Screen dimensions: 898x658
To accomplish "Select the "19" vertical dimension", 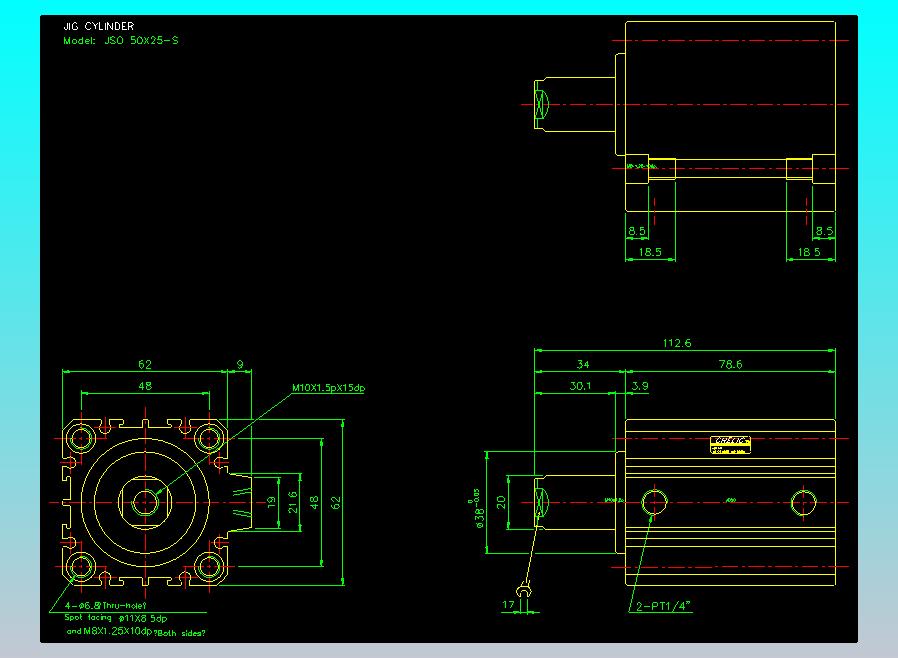I will [271, 502].
